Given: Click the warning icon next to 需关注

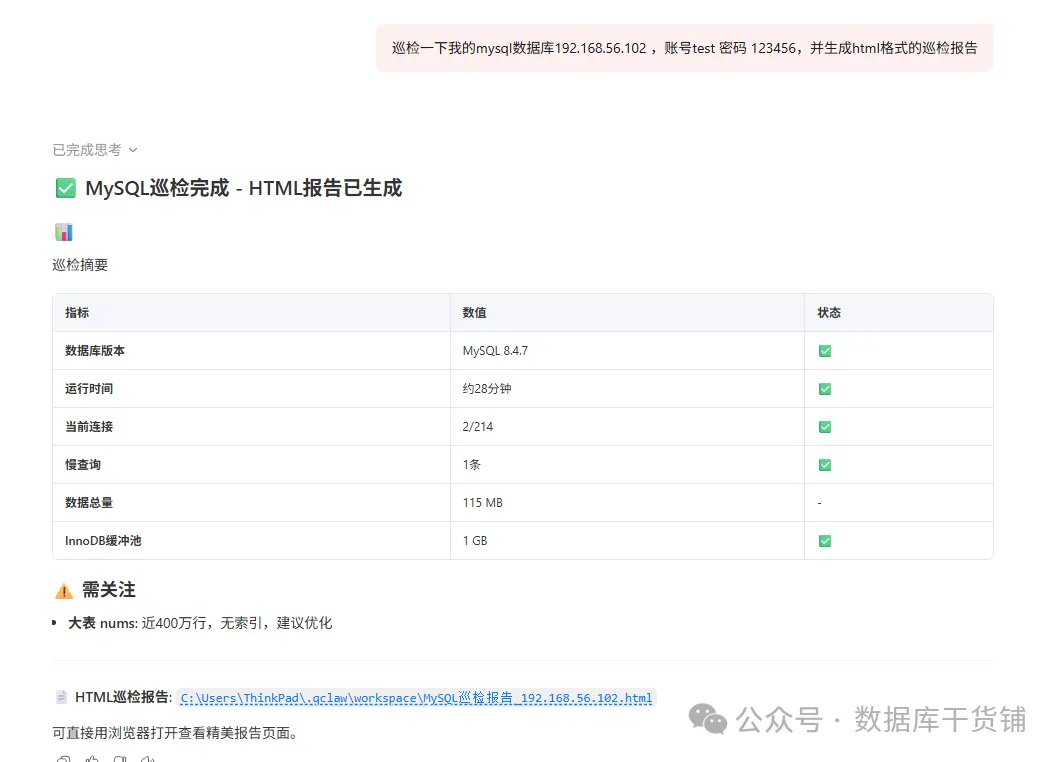Looking at the screenshot, I should pos(63,590).
